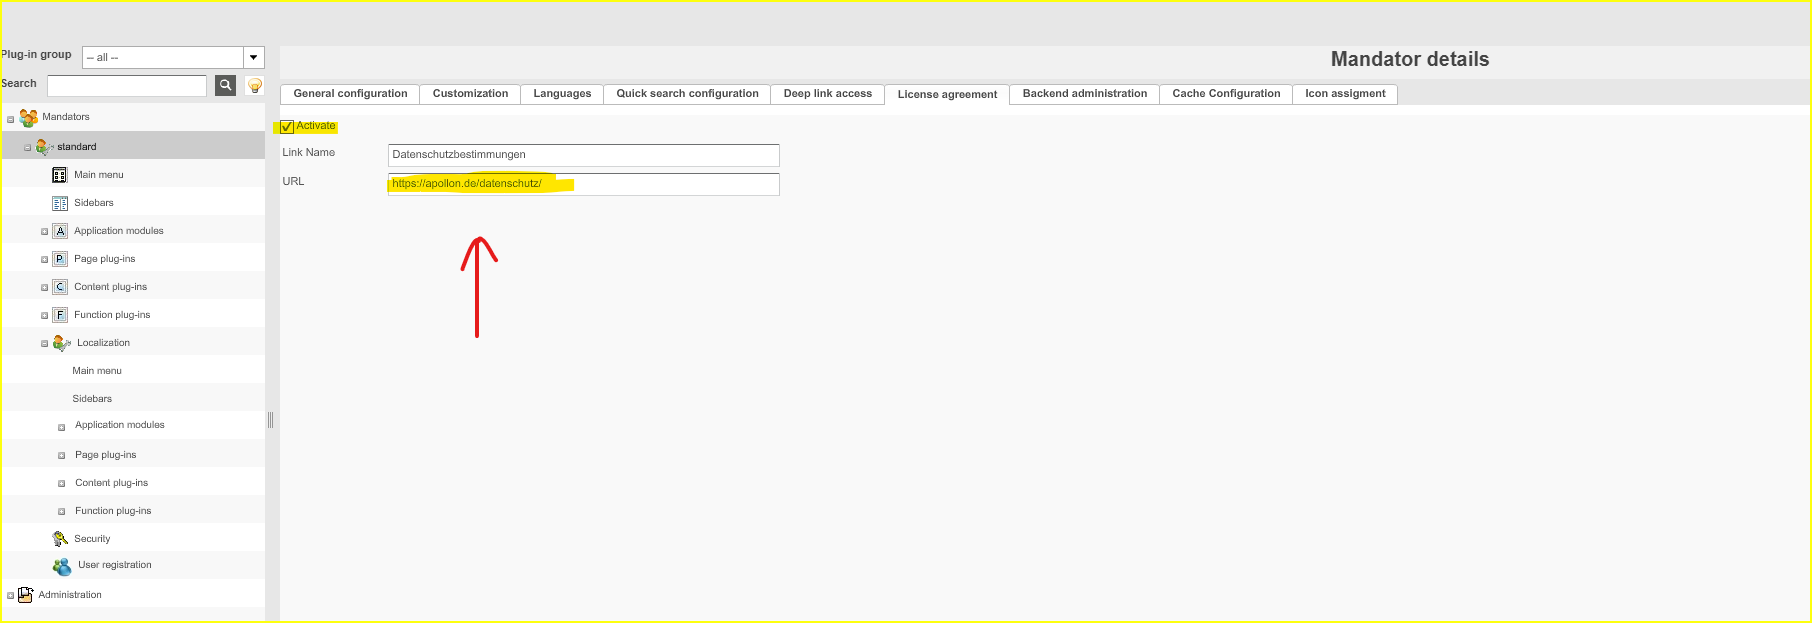Click the Mandators group icon

(x=28, y=118)
